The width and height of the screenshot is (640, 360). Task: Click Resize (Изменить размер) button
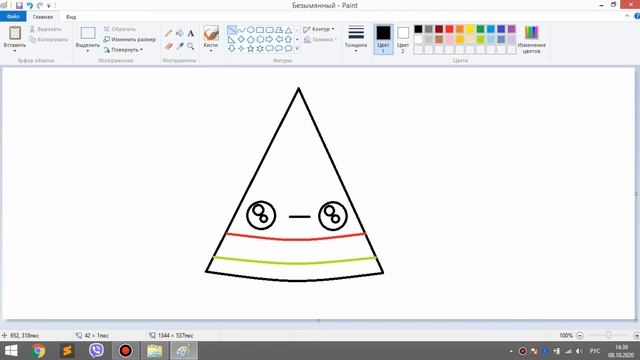tap(129, 40)
